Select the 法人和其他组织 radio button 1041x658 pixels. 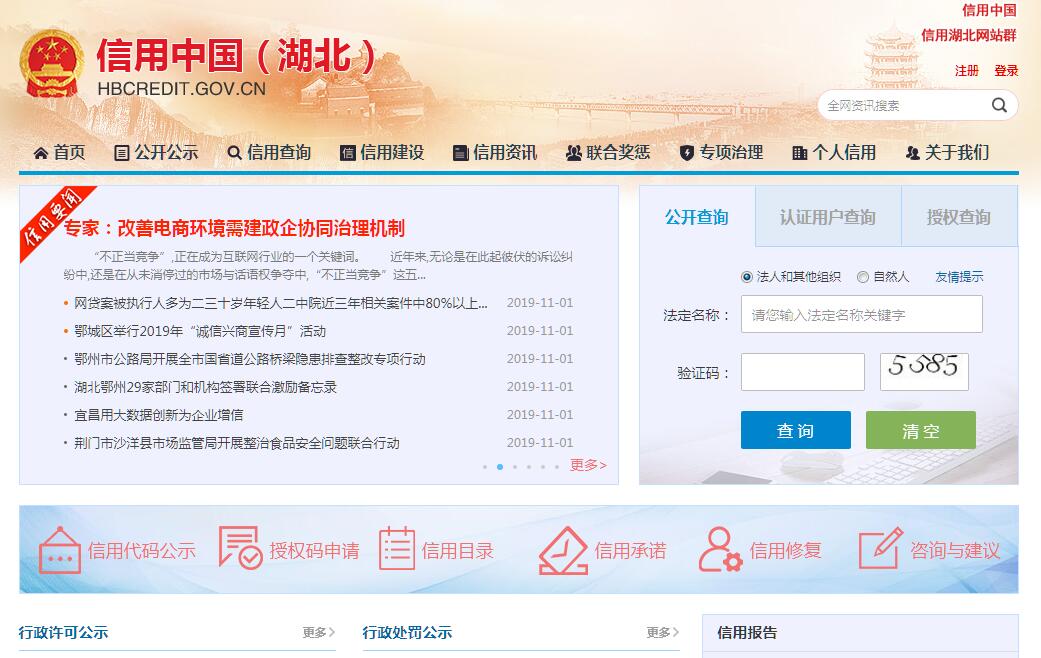coord(747,277)
